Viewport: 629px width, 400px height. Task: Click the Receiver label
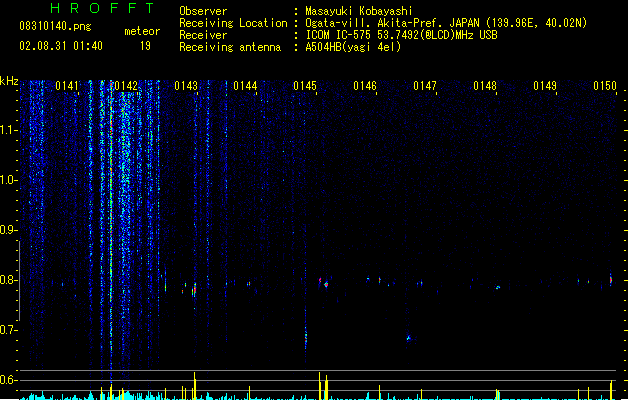click(203, 35)
